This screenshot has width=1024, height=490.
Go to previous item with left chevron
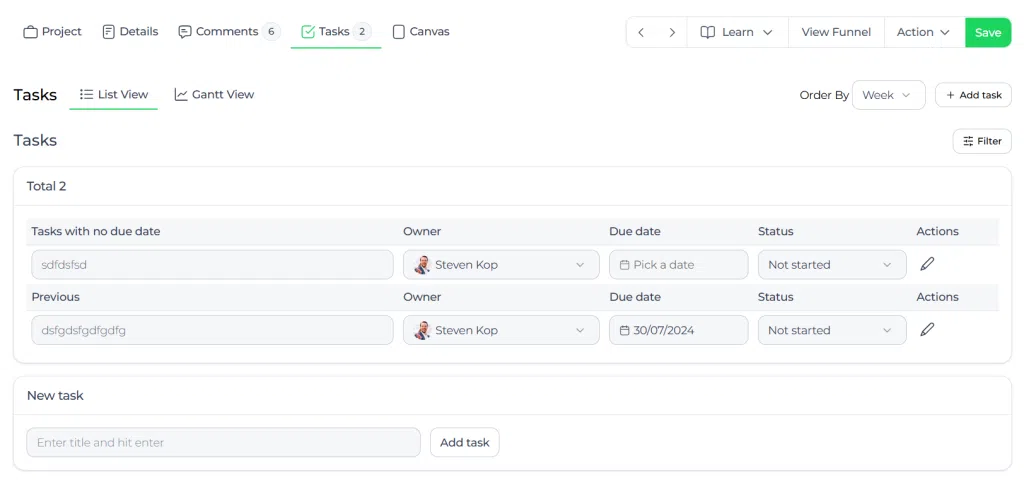[x=641, y=32]
